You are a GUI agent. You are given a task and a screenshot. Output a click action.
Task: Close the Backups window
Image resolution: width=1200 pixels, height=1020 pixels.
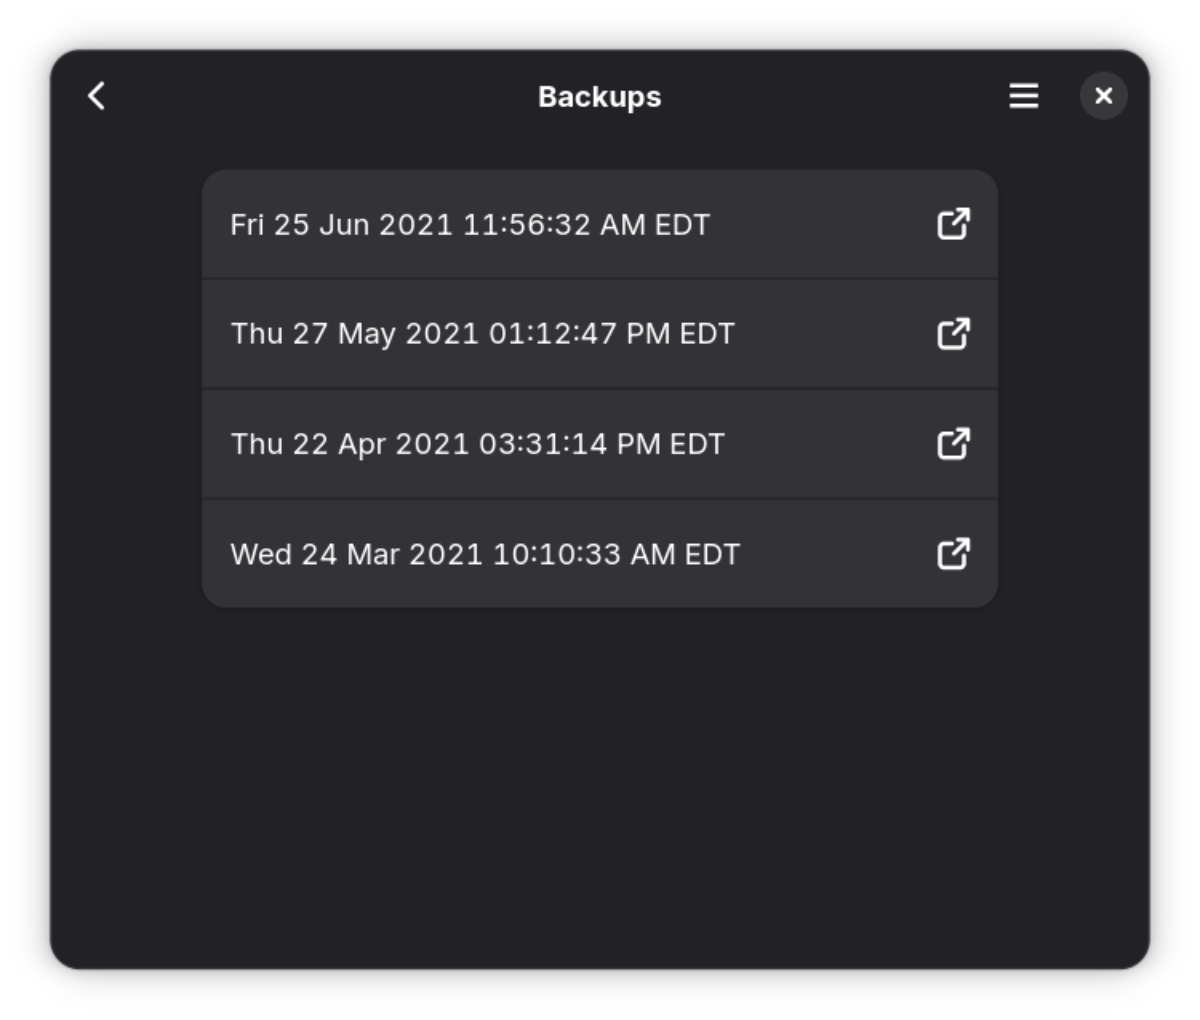pos(1103,96)
